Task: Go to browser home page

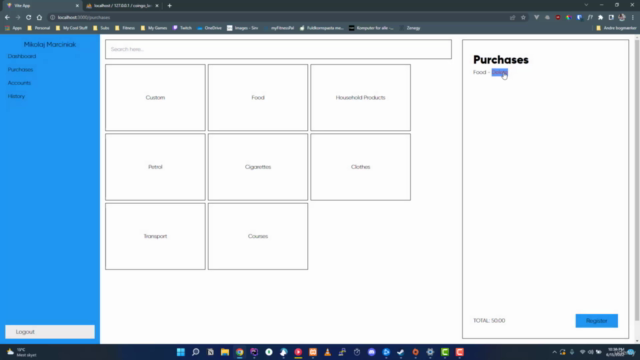Action: click(39, 18)
